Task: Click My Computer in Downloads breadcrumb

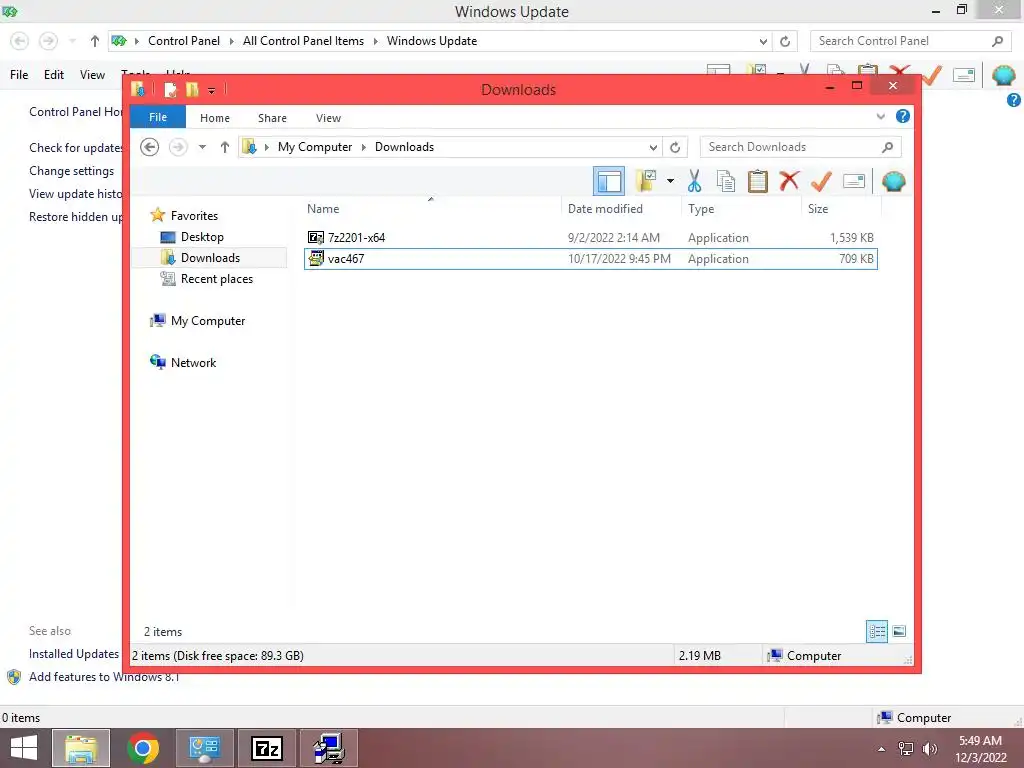Action: pos(315,147)
